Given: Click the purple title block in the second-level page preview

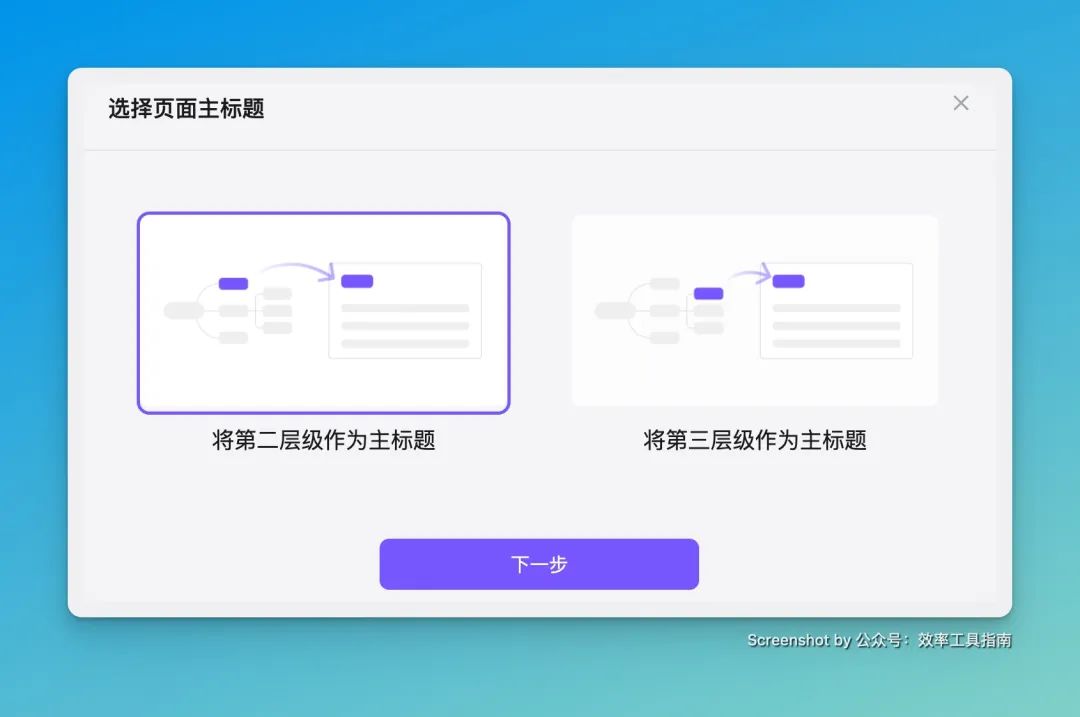Looking at the screenshot, I should pyautogui.click(x=357, y=281).
